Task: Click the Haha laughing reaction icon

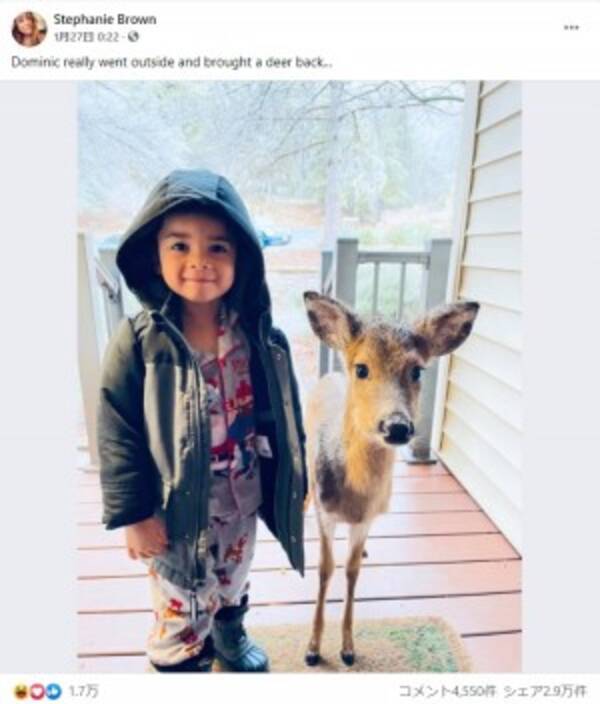Action: 22,691
